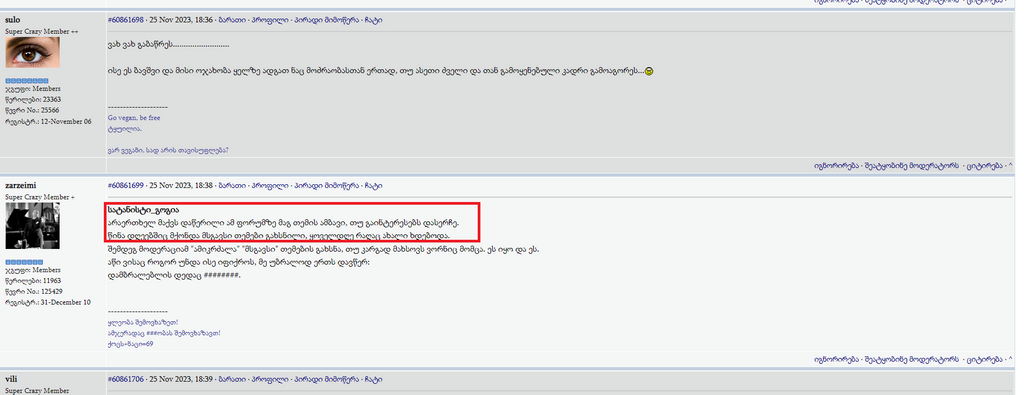The width and height of the screenshot is (1024, 395).
Task: Open პირადი მიმოწერა link in vili's post header
Action: click(326, 379)
